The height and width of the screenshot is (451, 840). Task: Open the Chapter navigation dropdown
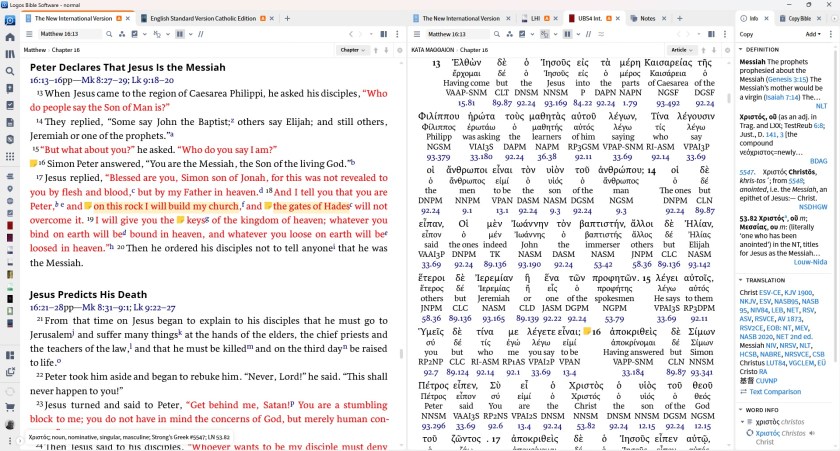(x=351, y=49)
